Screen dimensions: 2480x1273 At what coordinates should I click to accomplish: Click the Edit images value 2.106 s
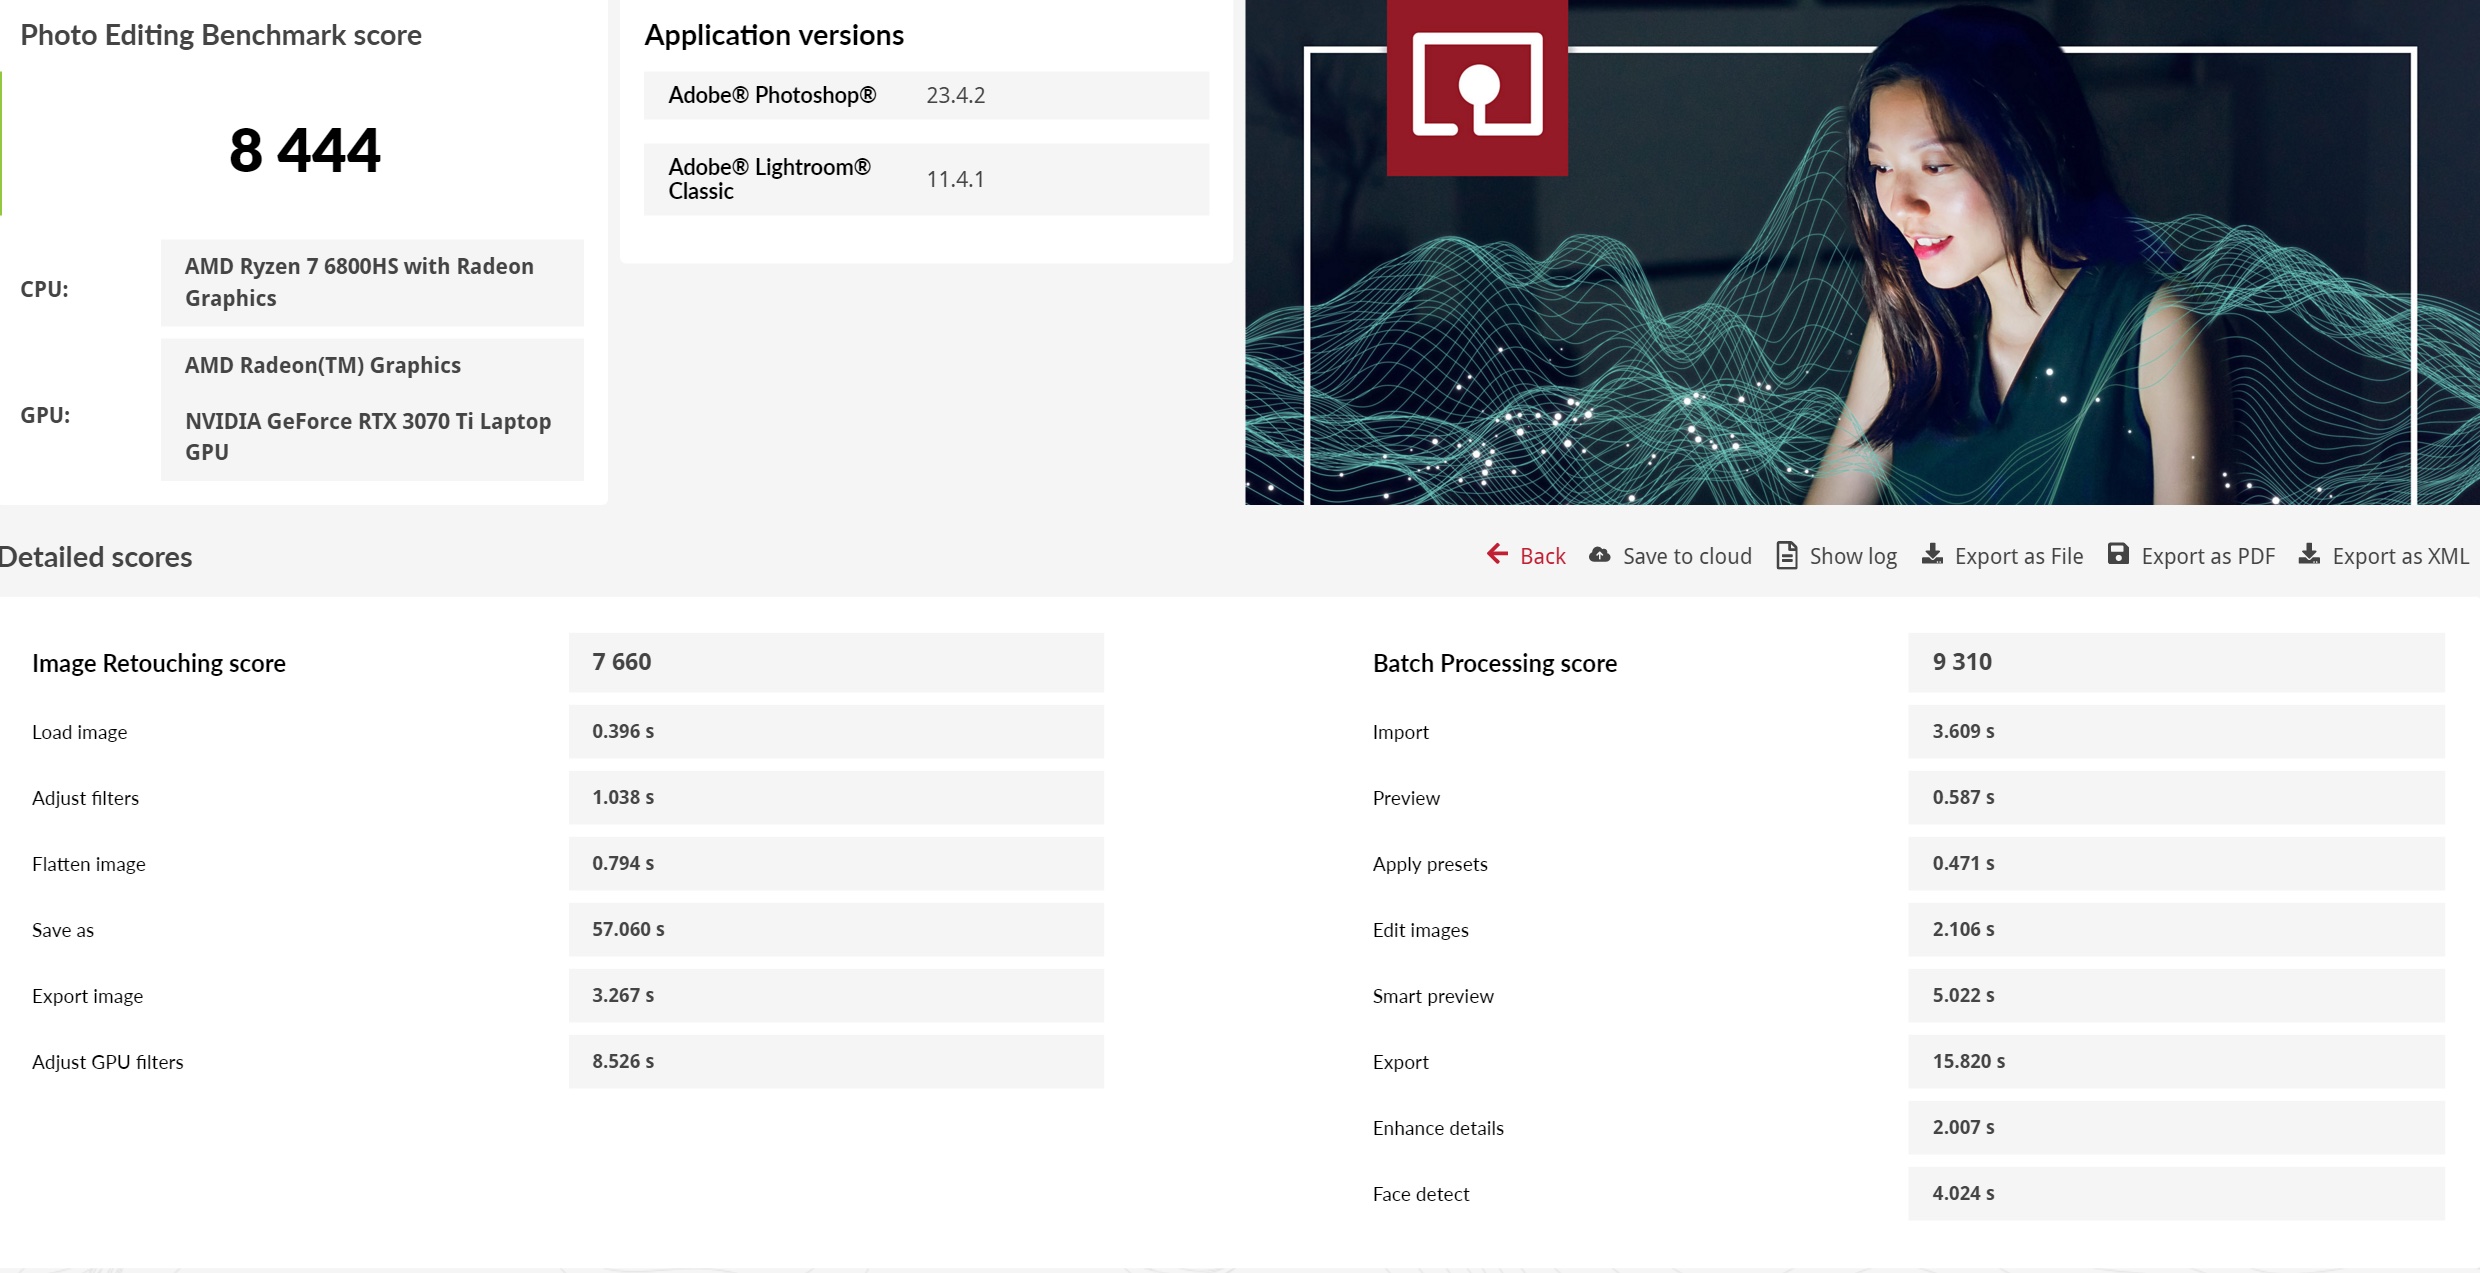pos(2176,929)
